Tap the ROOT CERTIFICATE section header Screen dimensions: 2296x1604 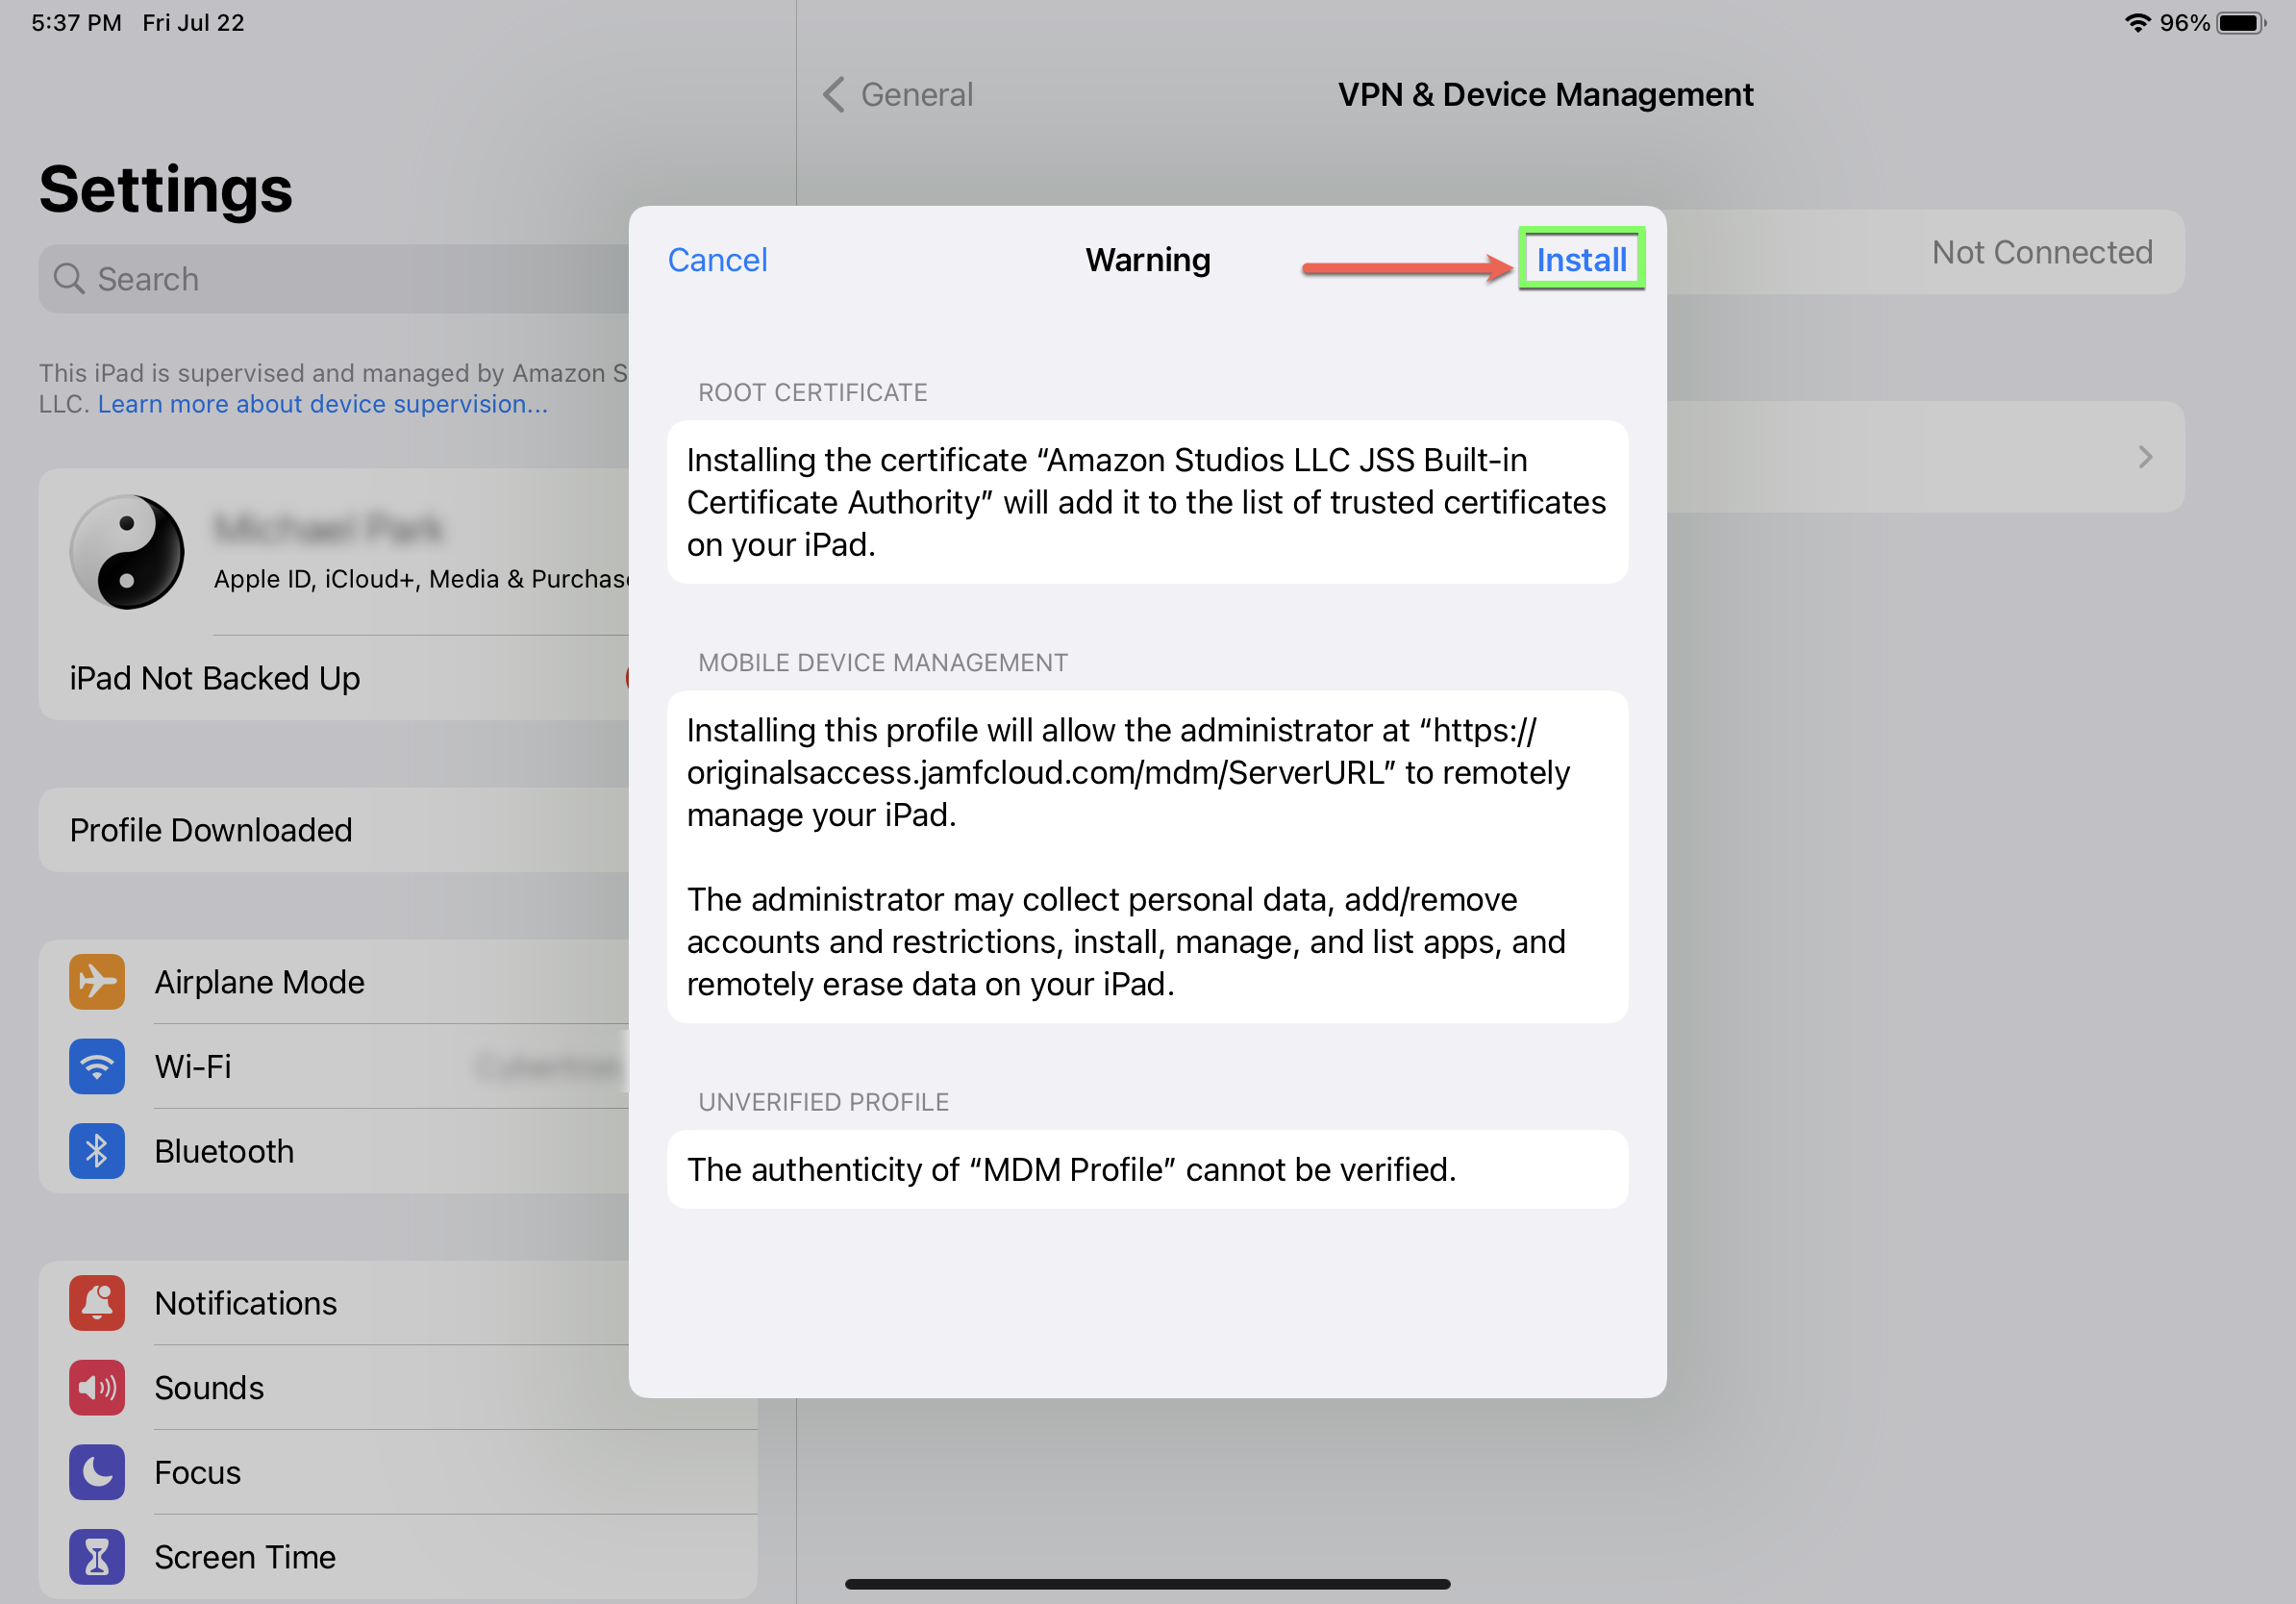coord(812,392)
